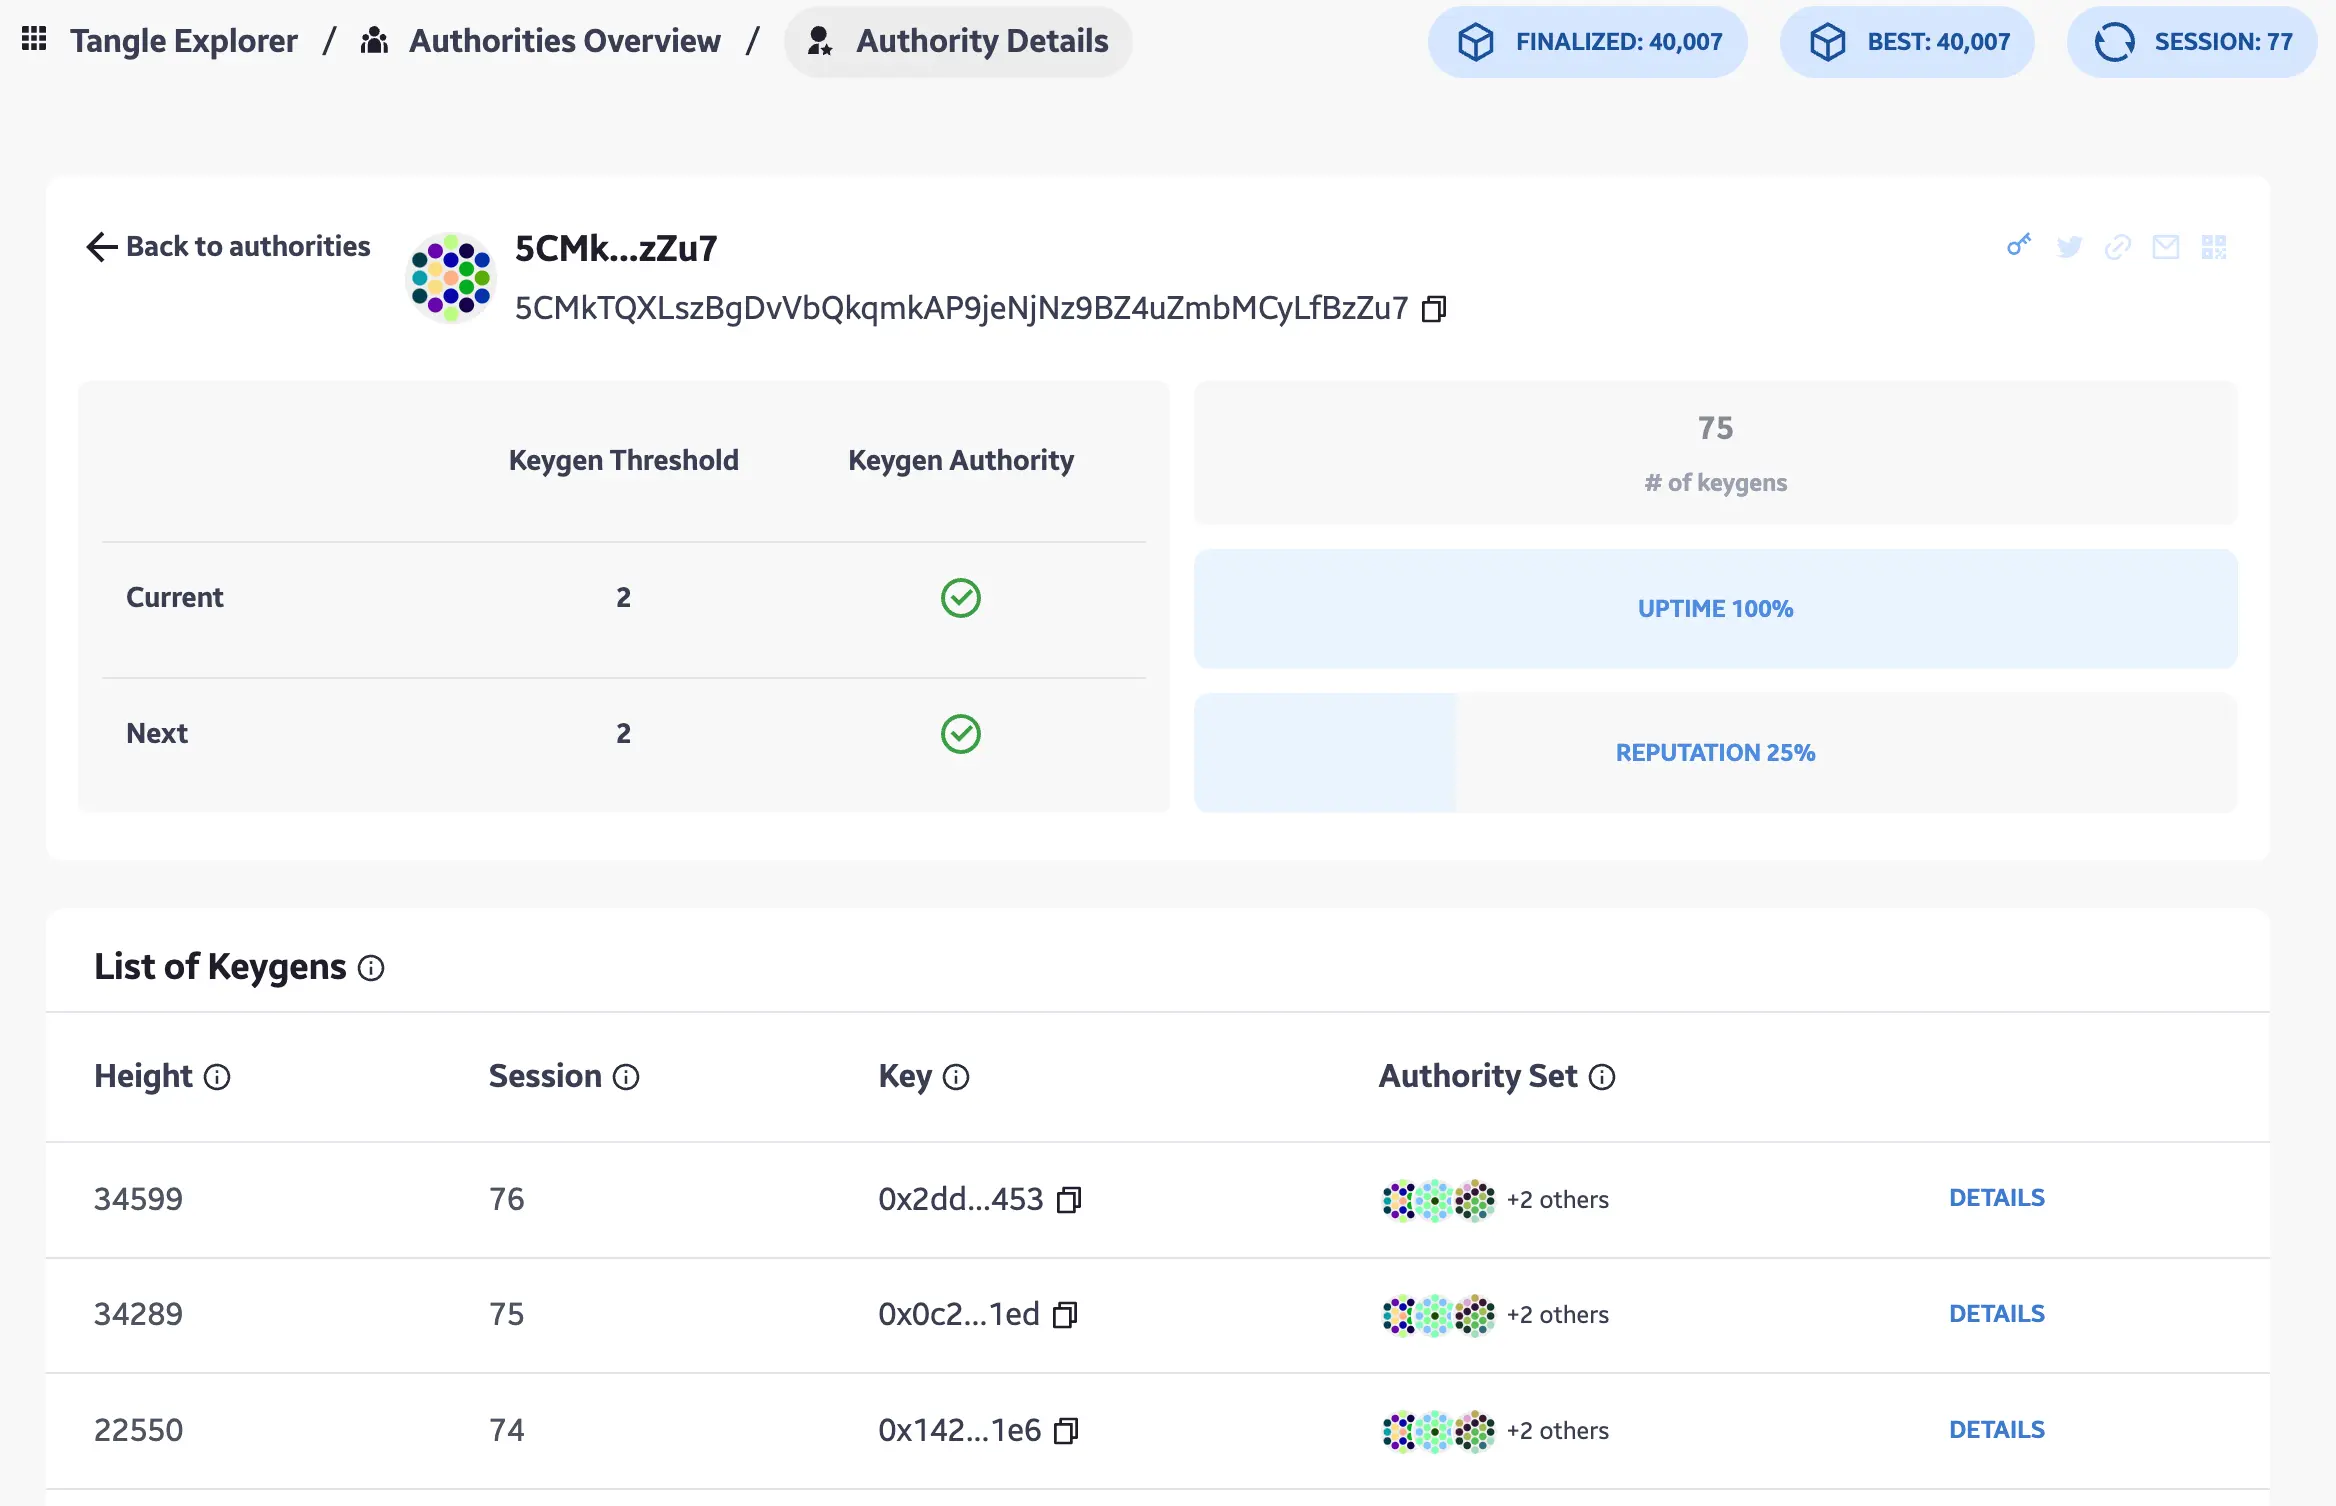The image size is (2336, 1506).
Task: Click the Keygen Authority column header
Action: 961,460
